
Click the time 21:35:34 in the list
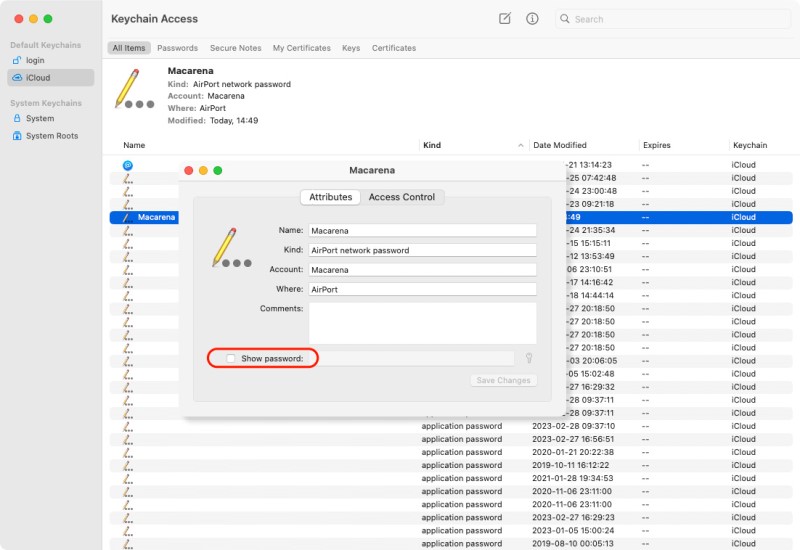[x=598, y=230]
